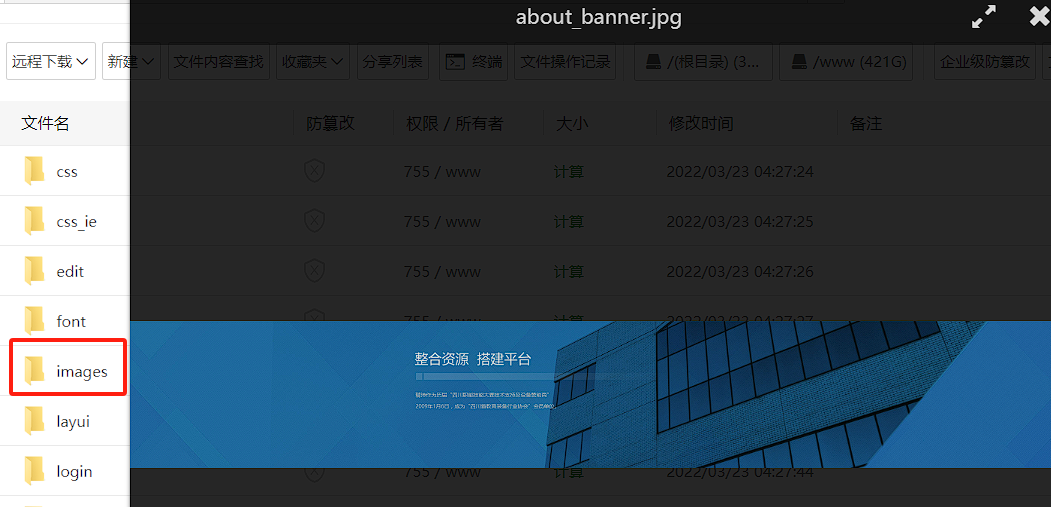Click the 文件内容查找 button

click(x=219, y=62)
